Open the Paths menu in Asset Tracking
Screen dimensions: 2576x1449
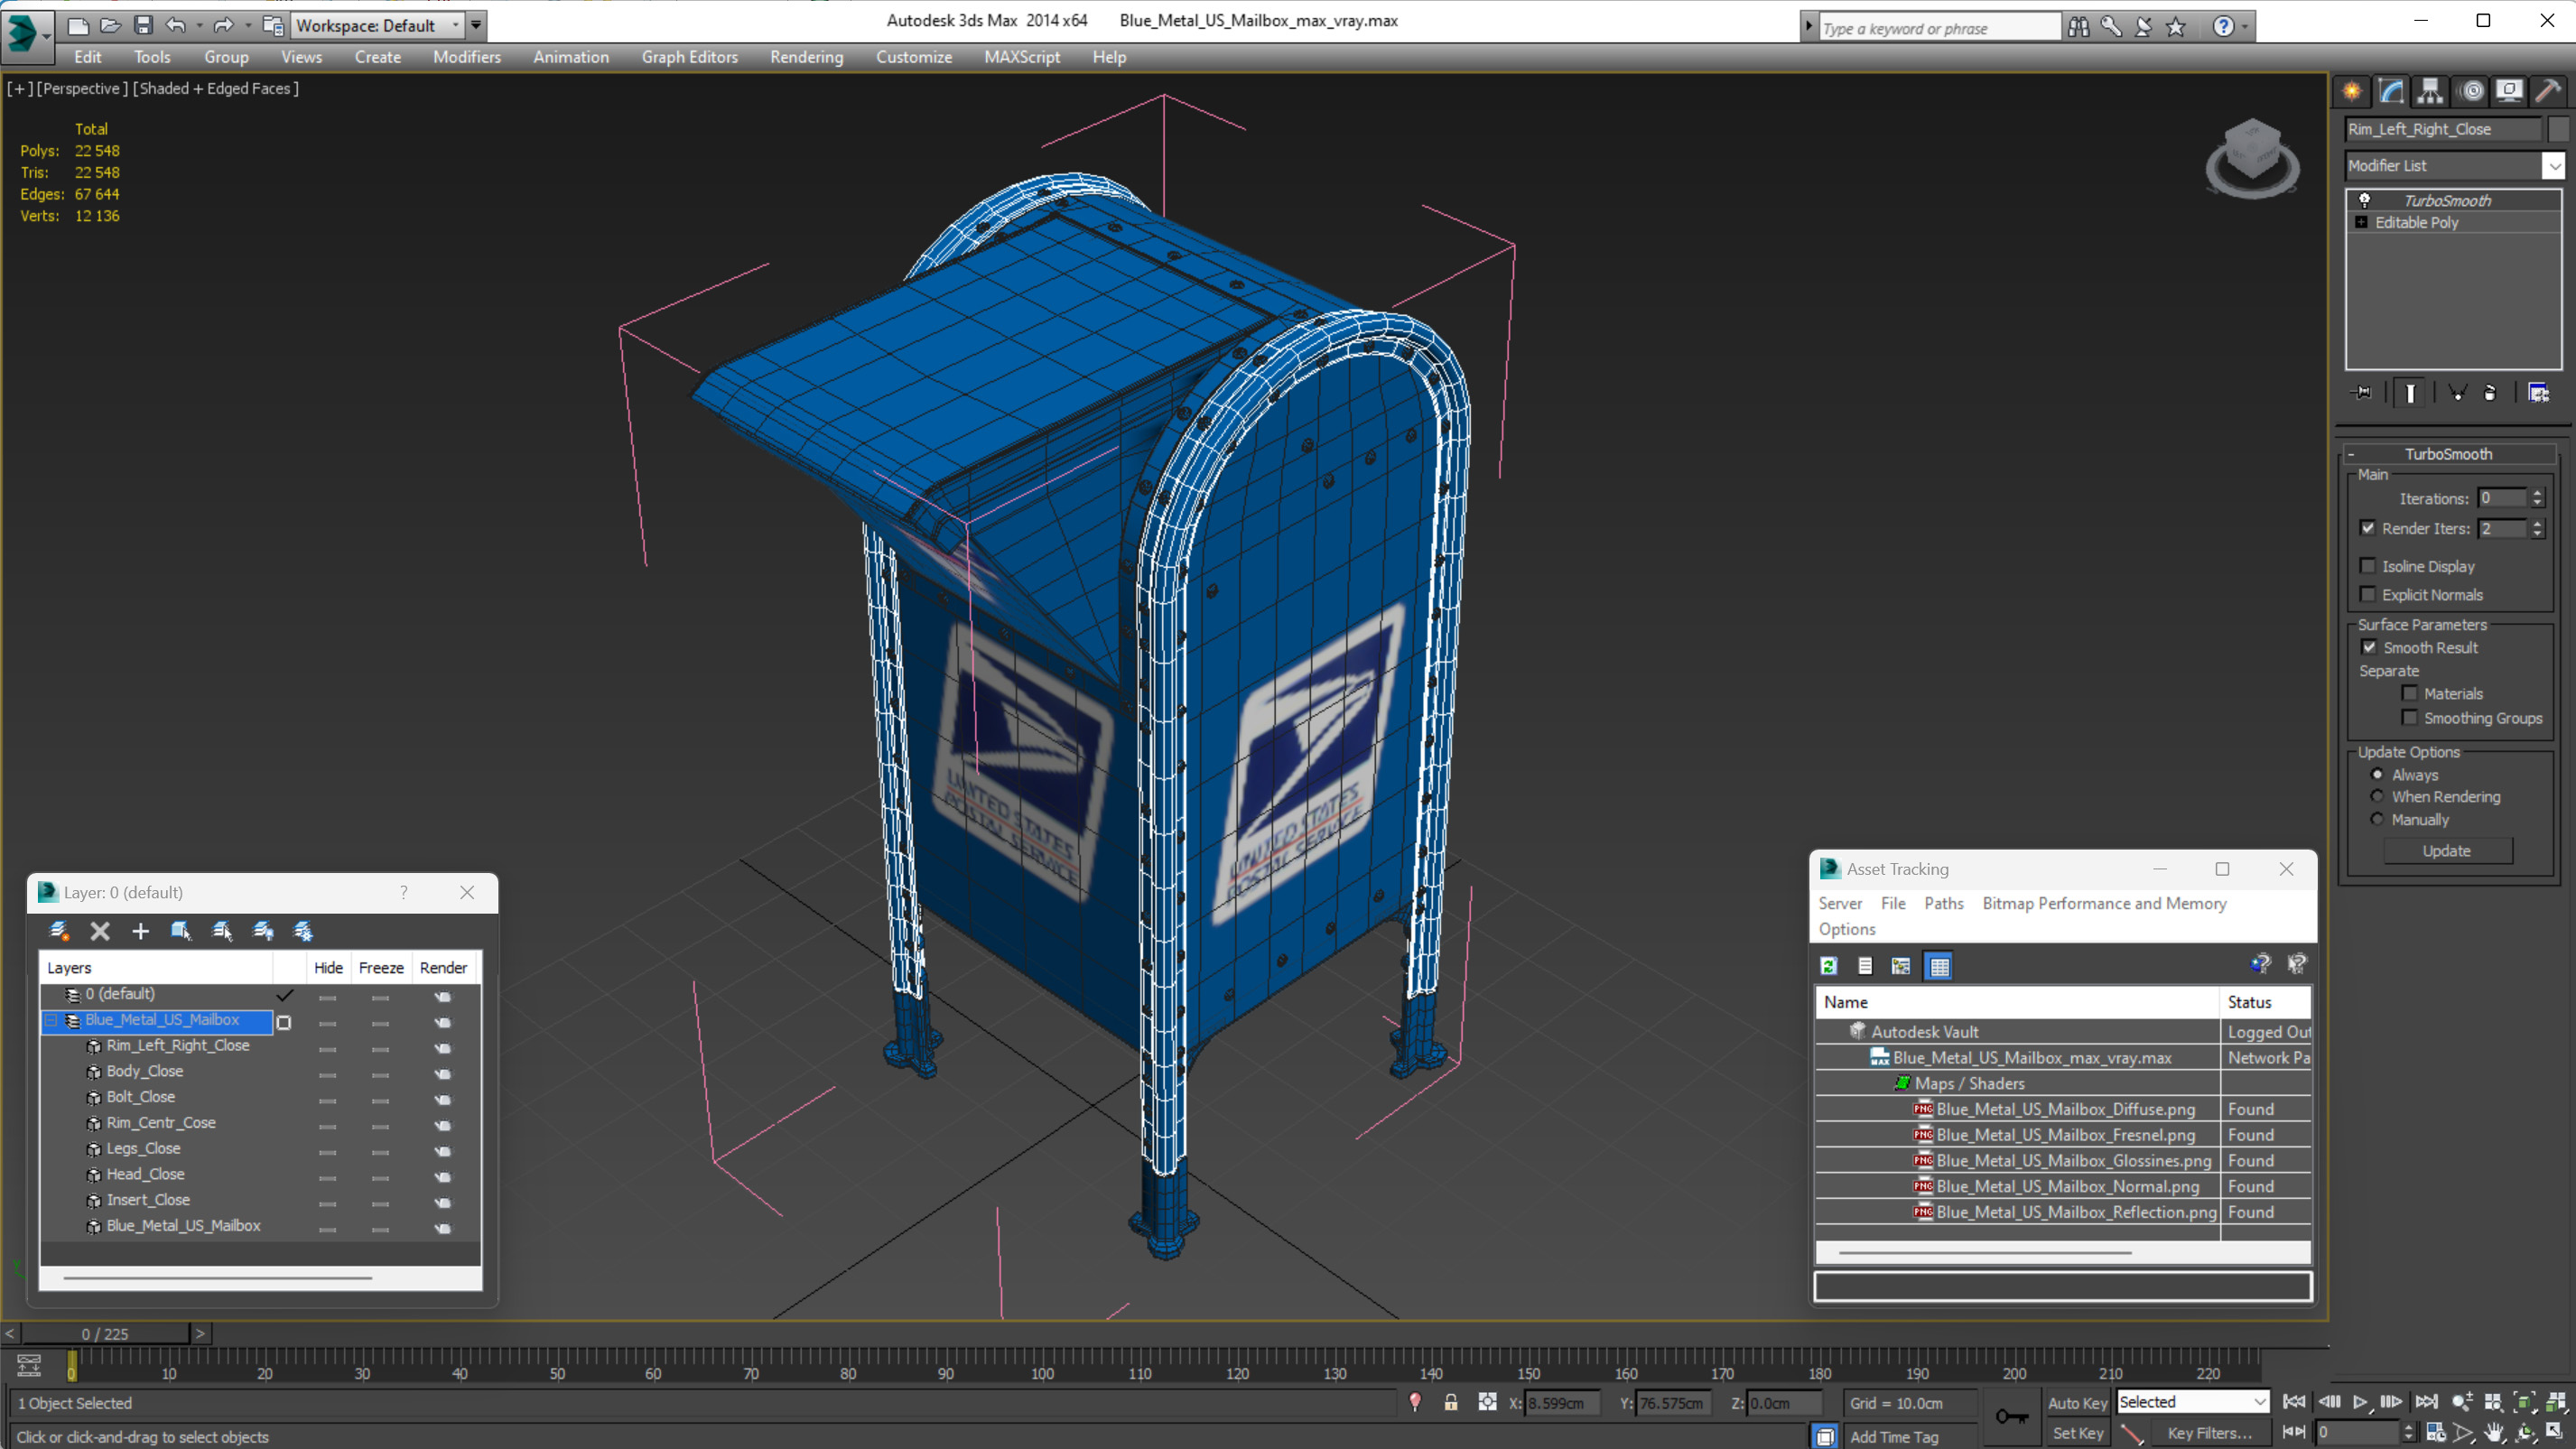(x=1943, y=903)
